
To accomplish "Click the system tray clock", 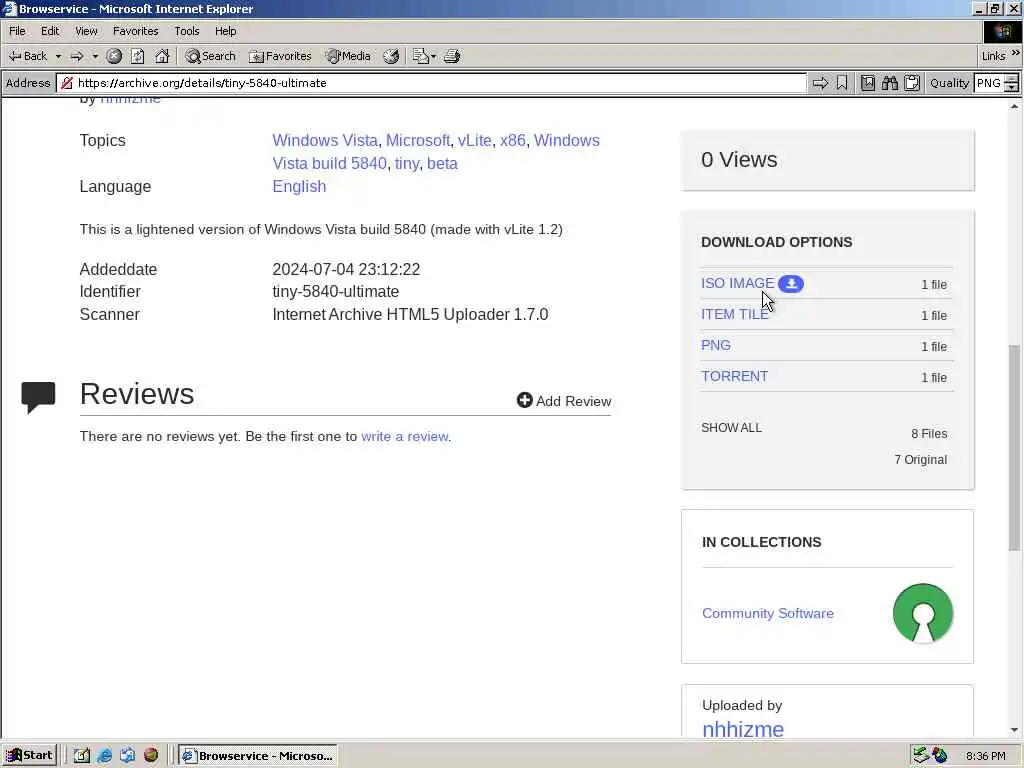I will click(x=985, y=756).
